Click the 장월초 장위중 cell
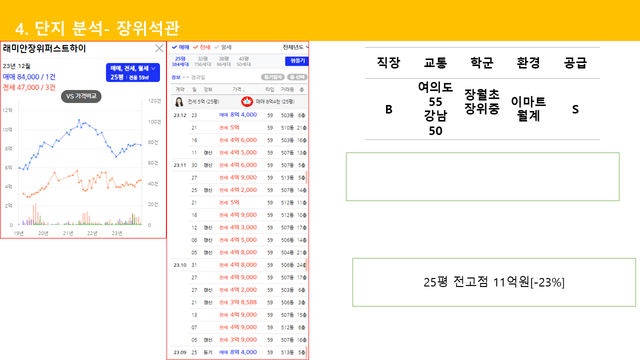The width and height of the screenshot is (640, 360). tap(482, 102)
